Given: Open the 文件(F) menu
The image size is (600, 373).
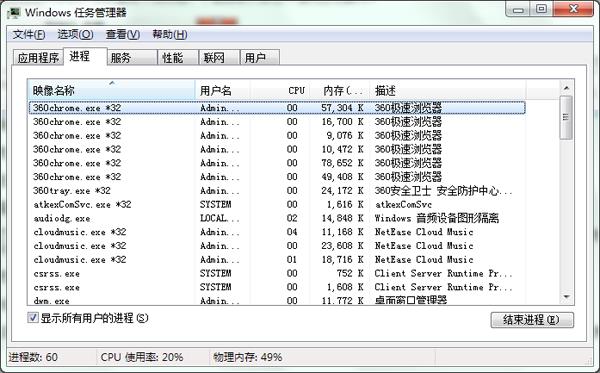Looking at the screenshot, I should tap(29, 34).
